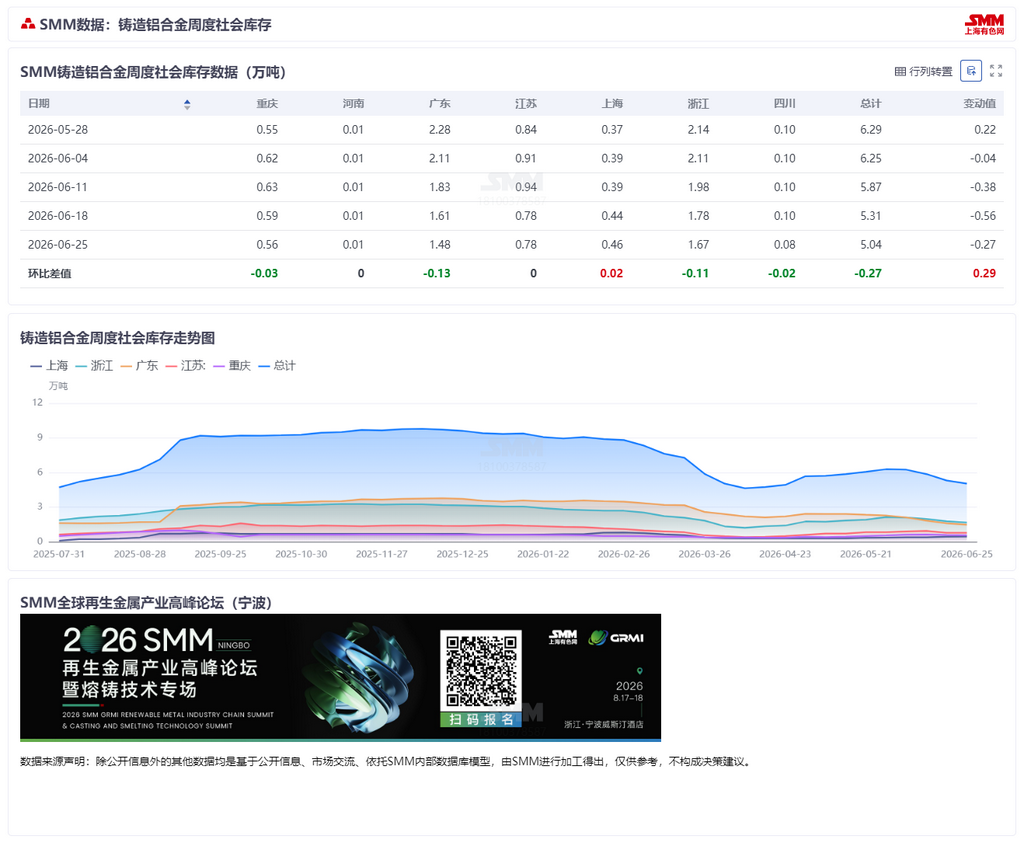The height and width of the screenshot is (844, 1024).
Task: Click the 浙江 column header in the table
Action: point(698,103)
